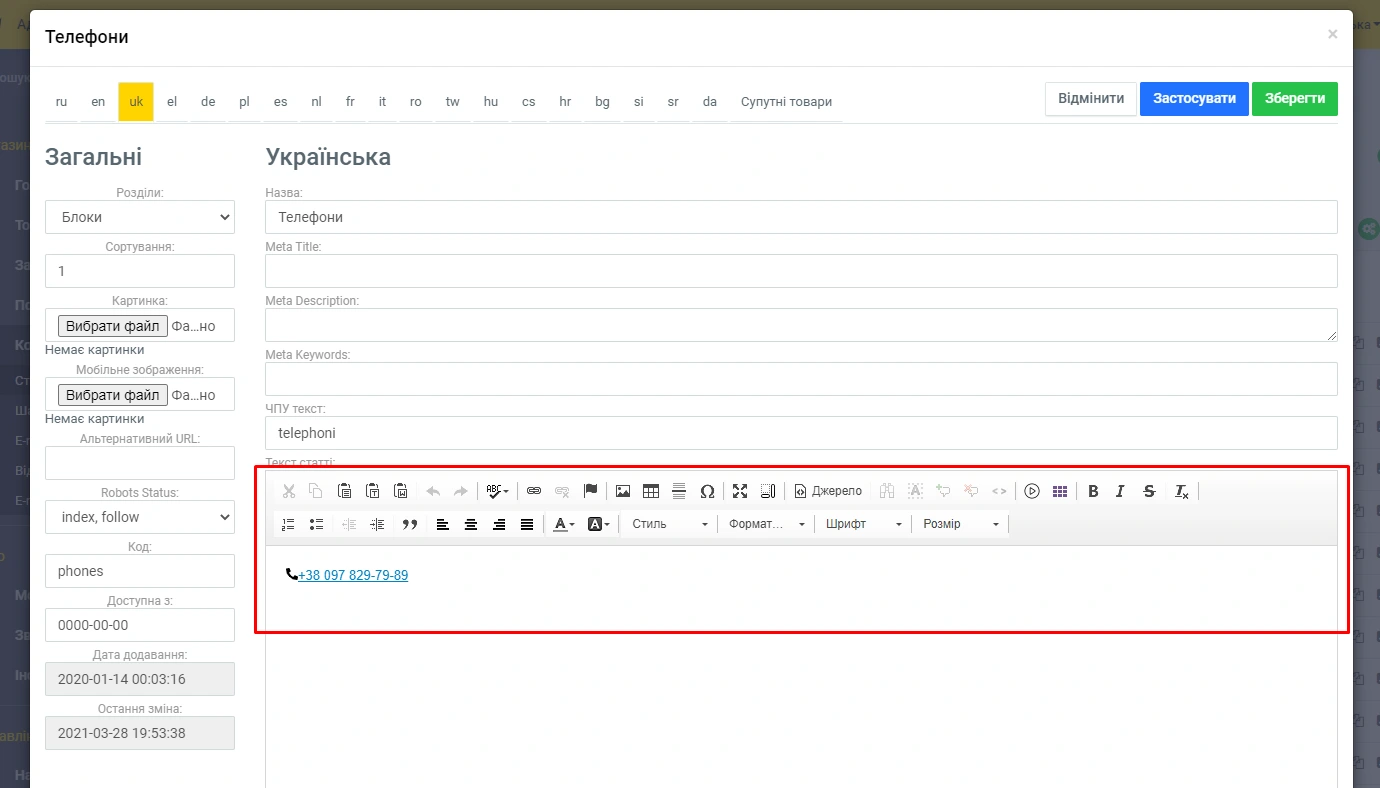Screen dimensions: 1380x788
Task: Apply bold formatting
Action: pos(1093,491)
